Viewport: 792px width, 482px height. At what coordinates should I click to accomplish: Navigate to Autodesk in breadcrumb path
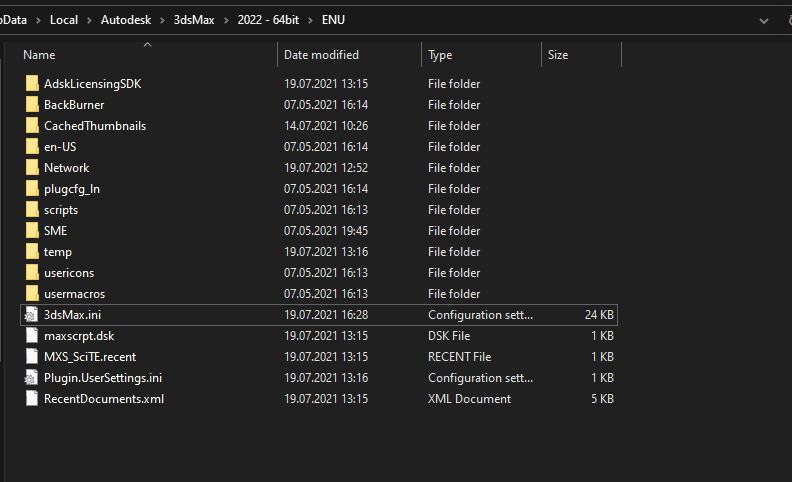(x=126, y=20)
